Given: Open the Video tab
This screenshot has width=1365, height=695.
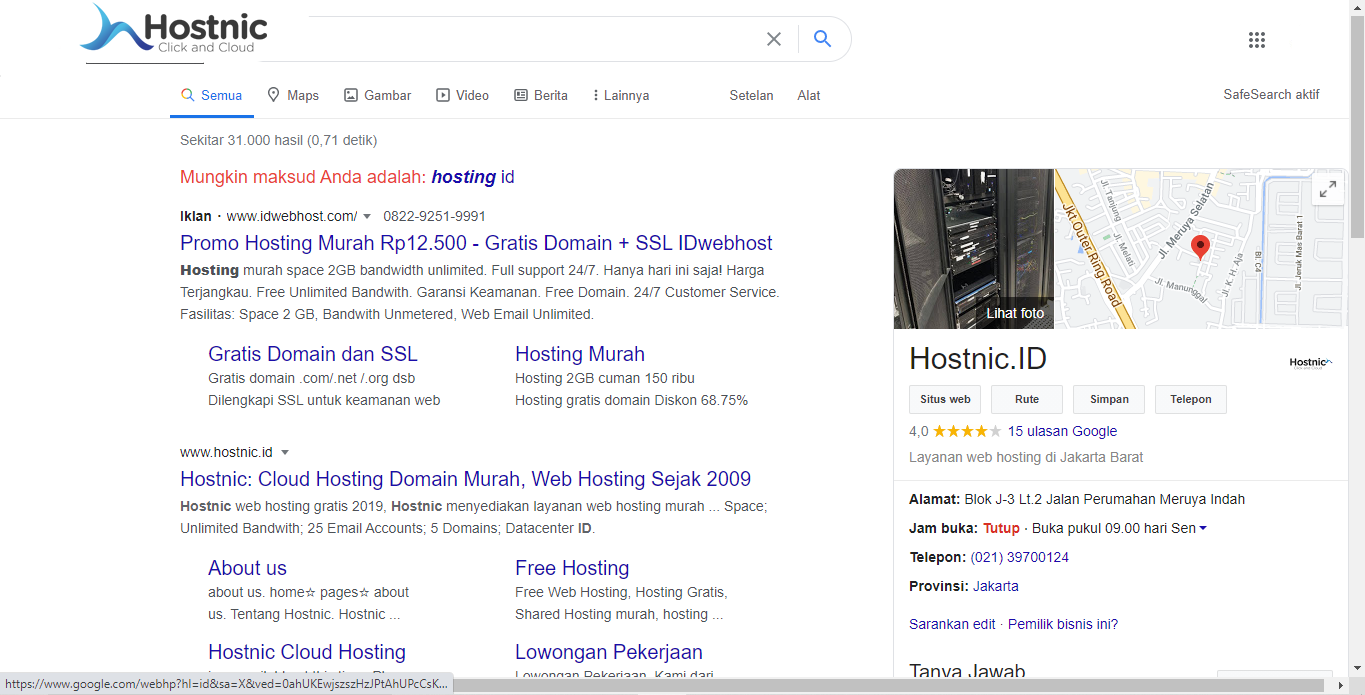Looking at the screenshot, I should pos(462,96).
